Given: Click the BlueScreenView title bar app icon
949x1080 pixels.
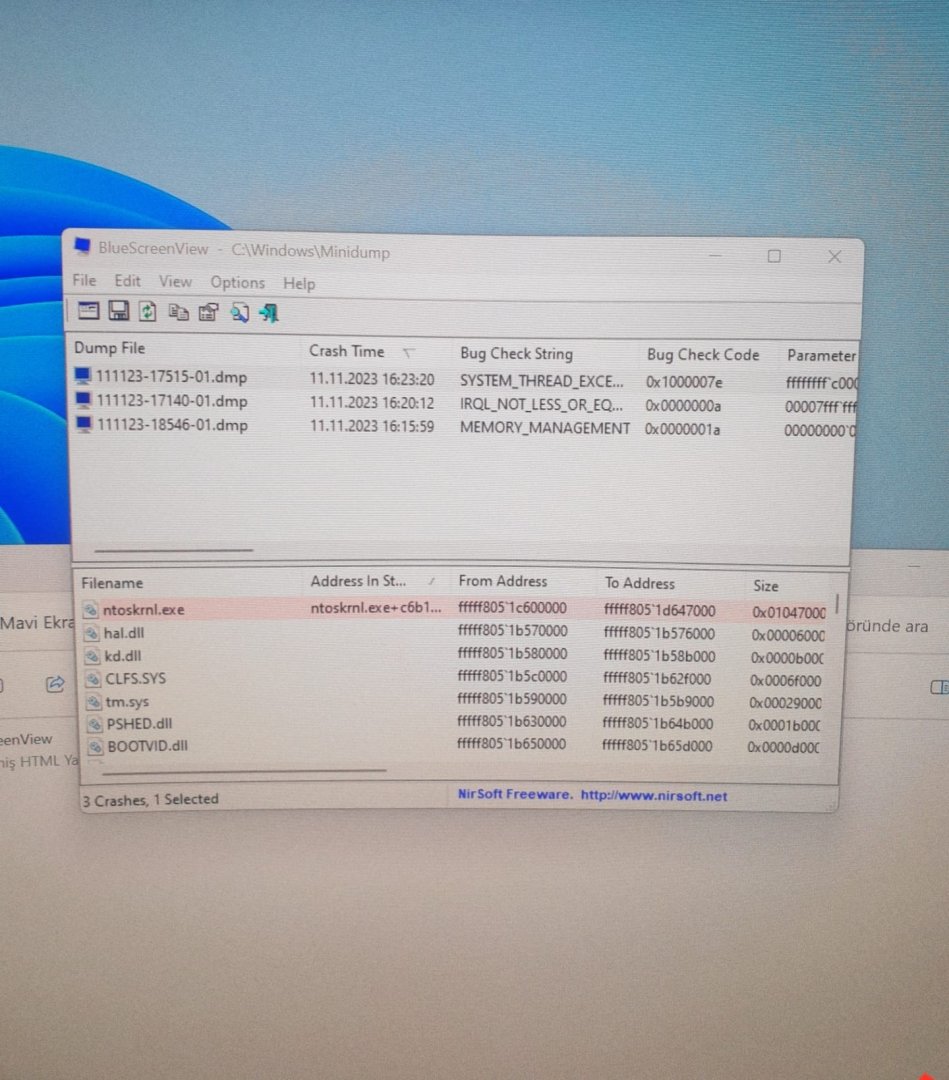Looking at the screenshot, I should [x=83, y=246].
